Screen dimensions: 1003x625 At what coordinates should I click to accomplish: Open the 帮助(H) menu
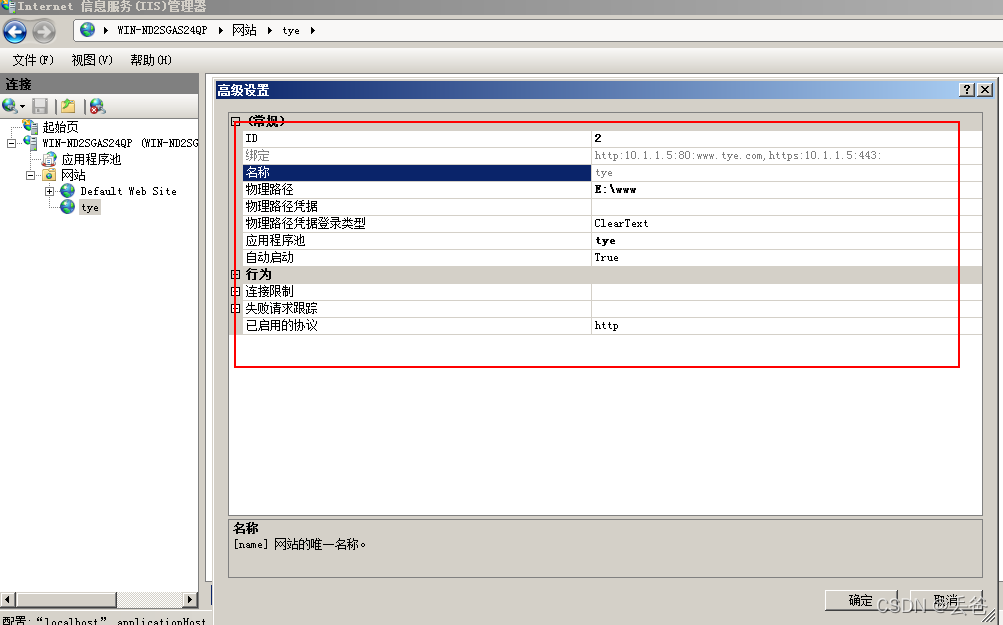tap(151, 60)
